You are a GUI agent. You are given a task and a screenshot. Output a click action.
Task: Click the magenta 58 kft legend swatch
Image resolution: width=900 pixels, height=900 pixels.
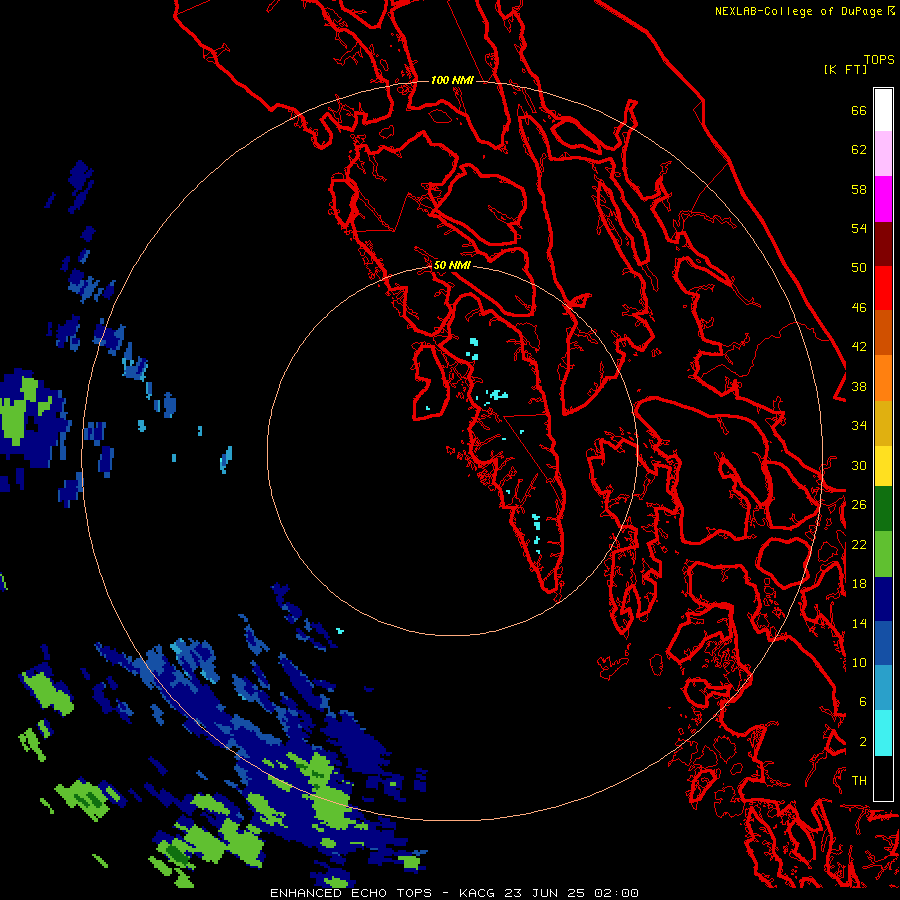point(883,199)
